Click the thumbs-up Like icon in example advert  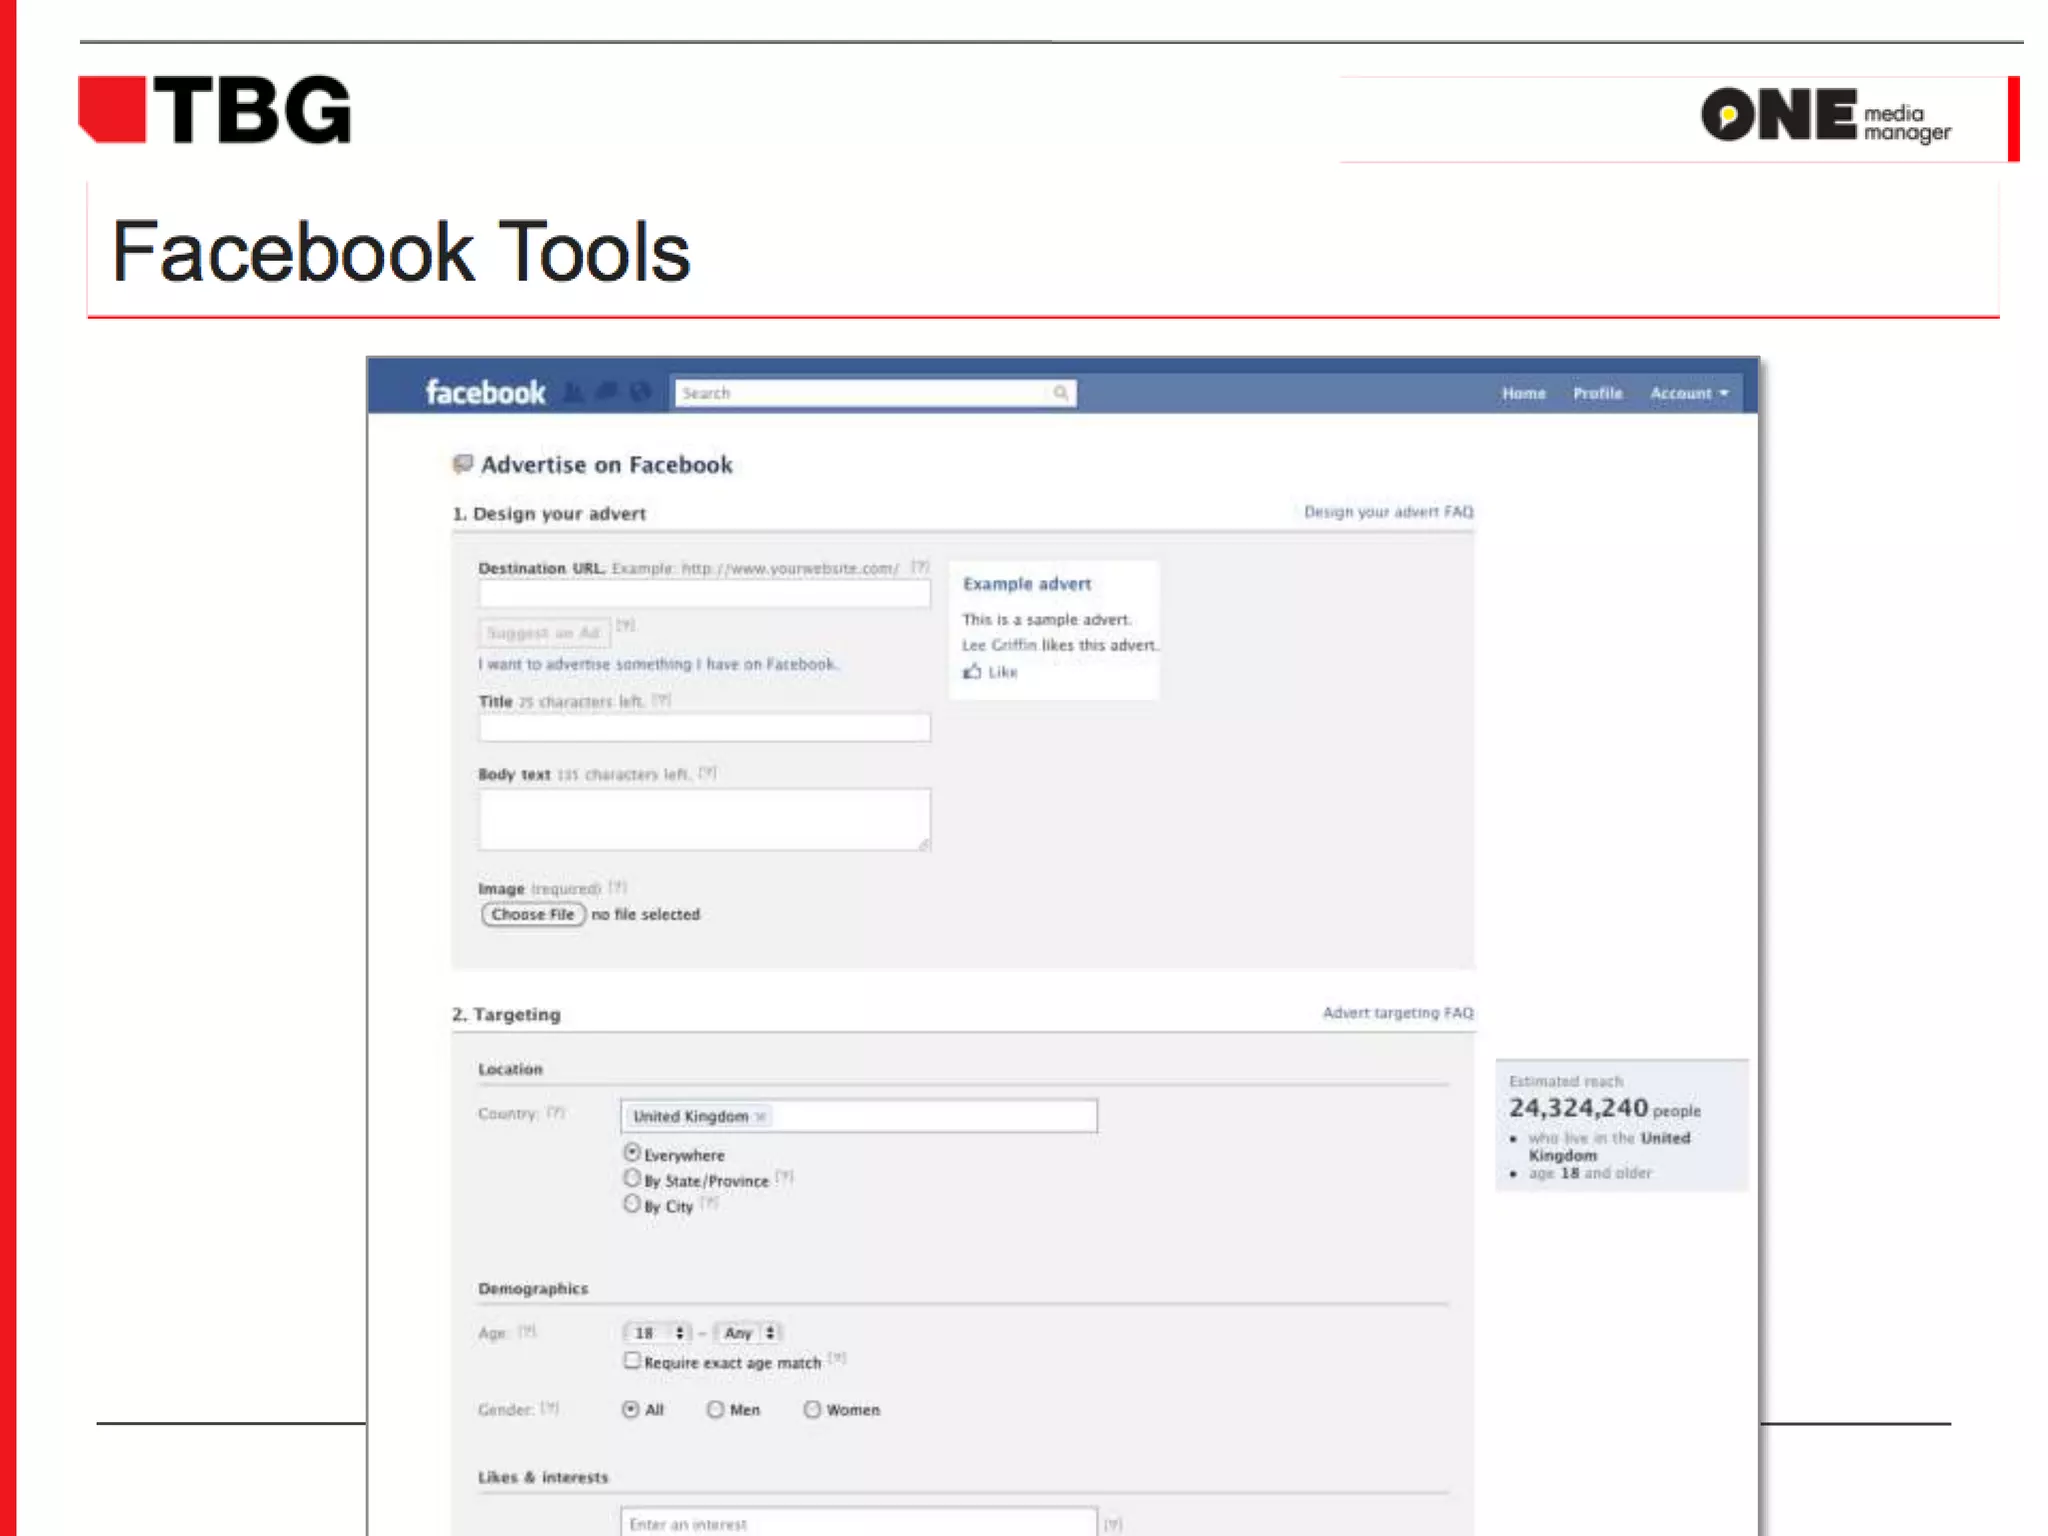point(972,672)
